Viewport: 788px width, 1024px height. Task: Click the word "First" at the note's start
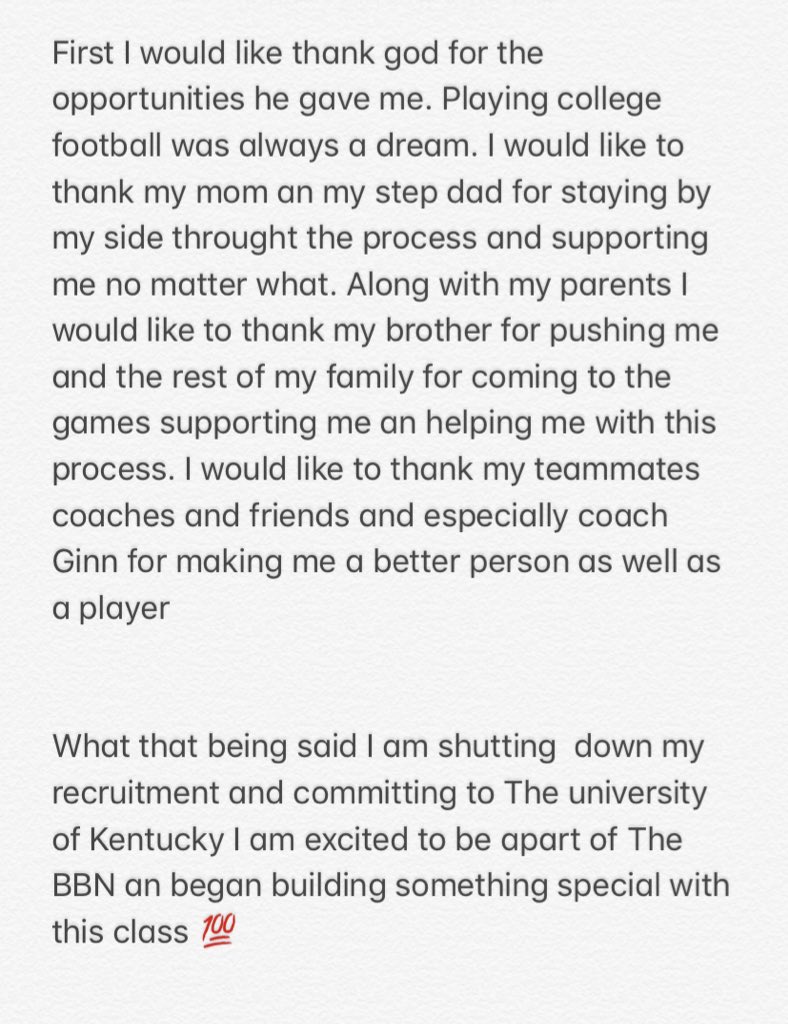pos(85,53)
